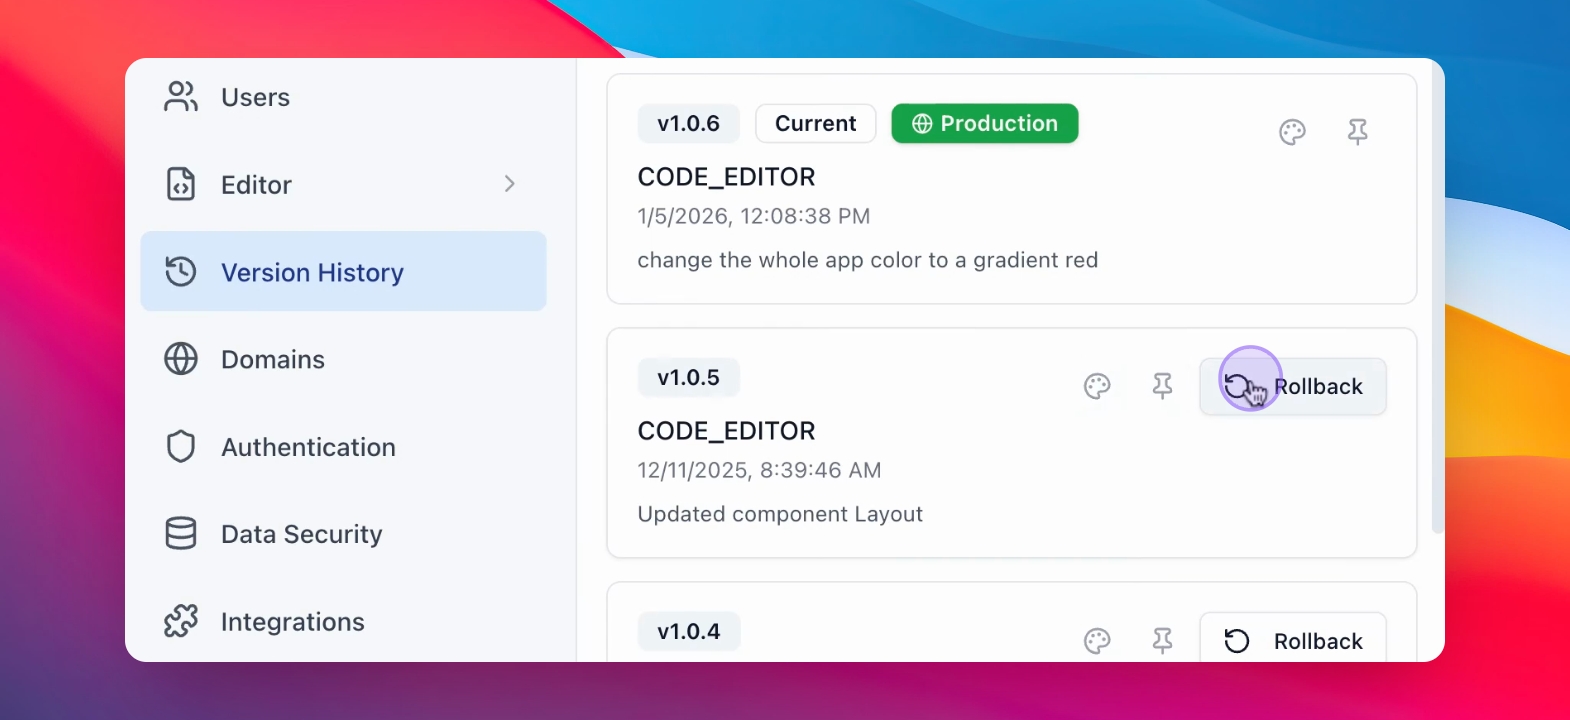Open the Integrations page

pos(292,622)
